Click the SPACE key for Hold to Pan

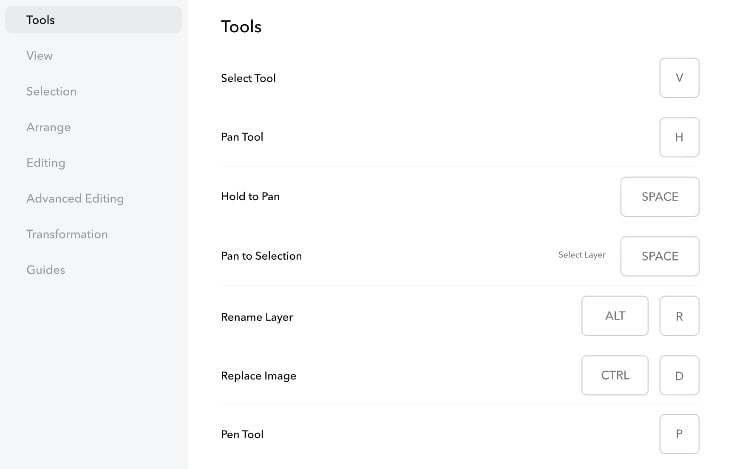coord(659,197)
